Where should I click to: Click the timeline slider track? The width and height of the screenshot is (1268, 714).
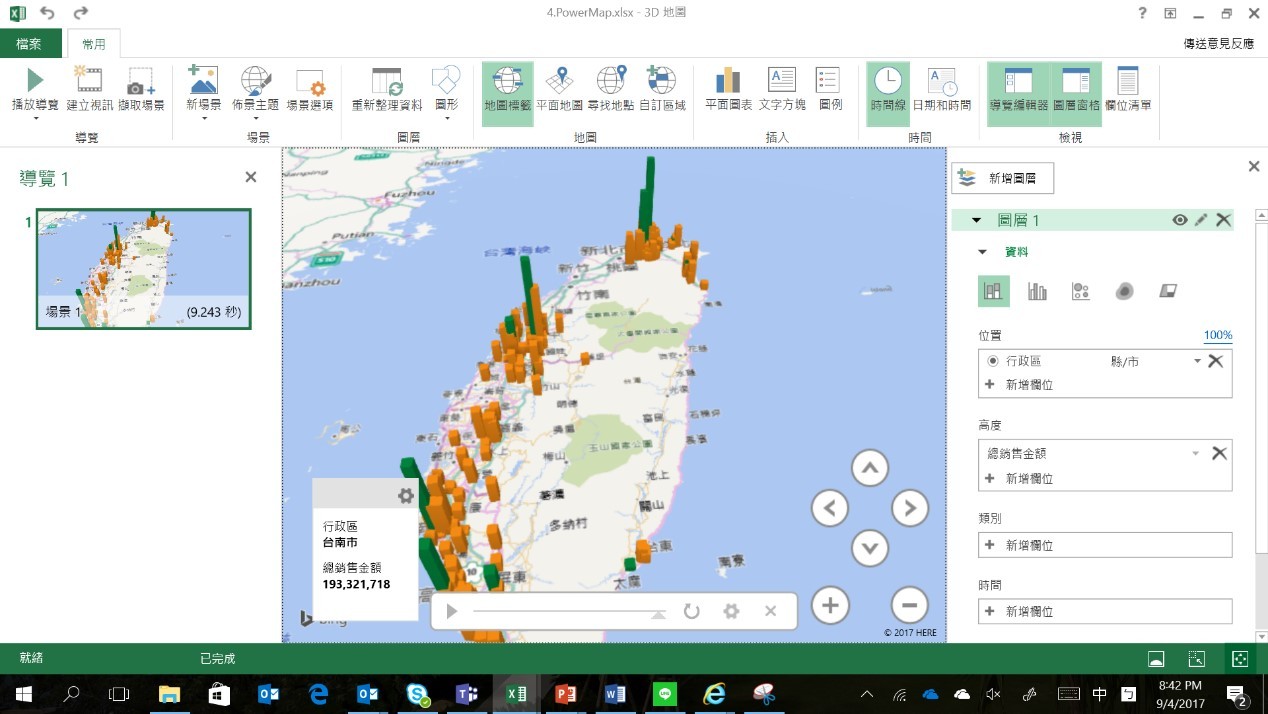pos(568,611)
